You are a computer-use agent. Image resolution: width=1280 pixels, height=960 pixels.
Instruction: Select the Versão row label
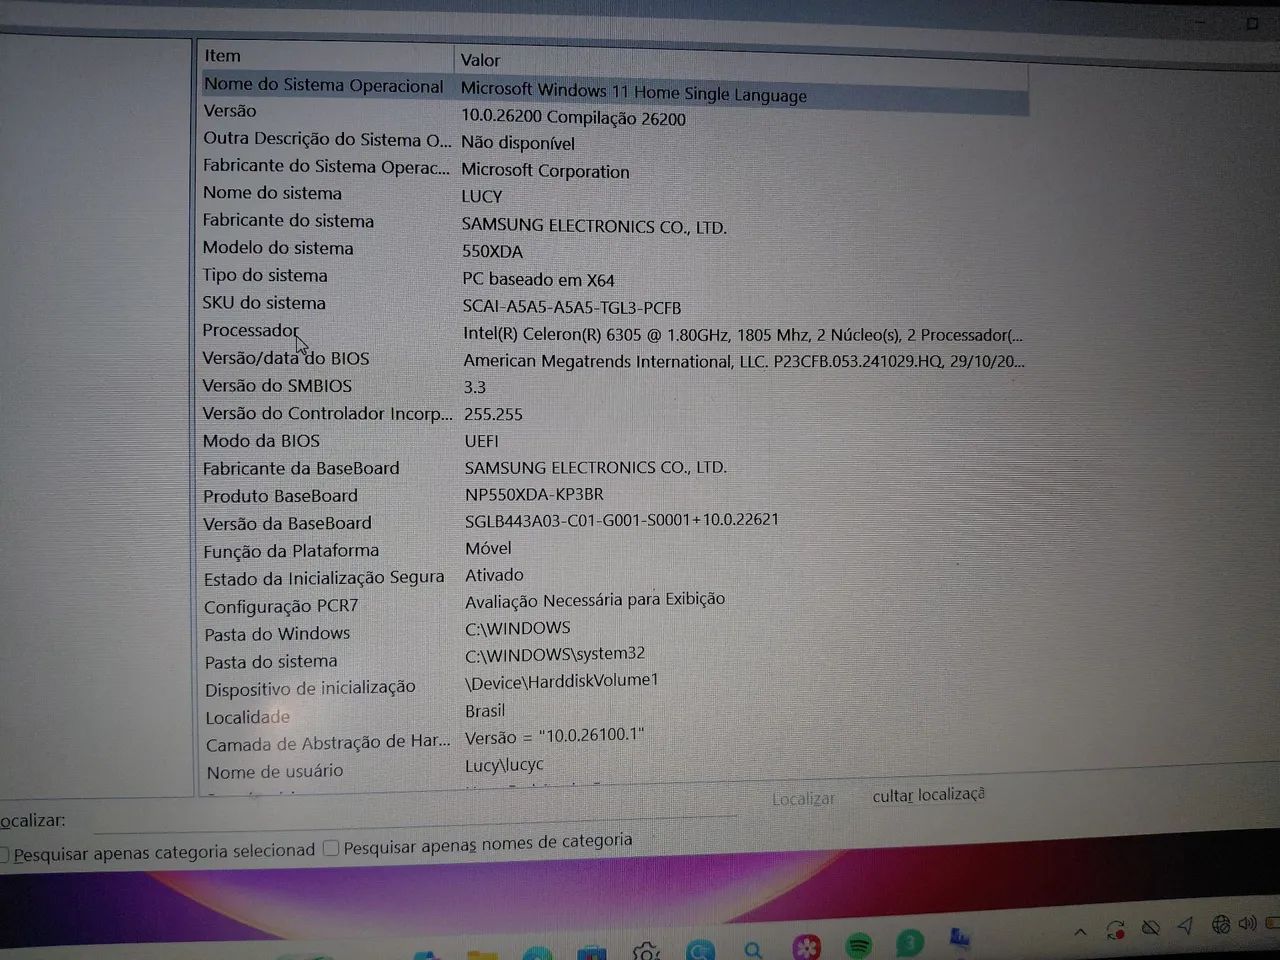[230, 111]
